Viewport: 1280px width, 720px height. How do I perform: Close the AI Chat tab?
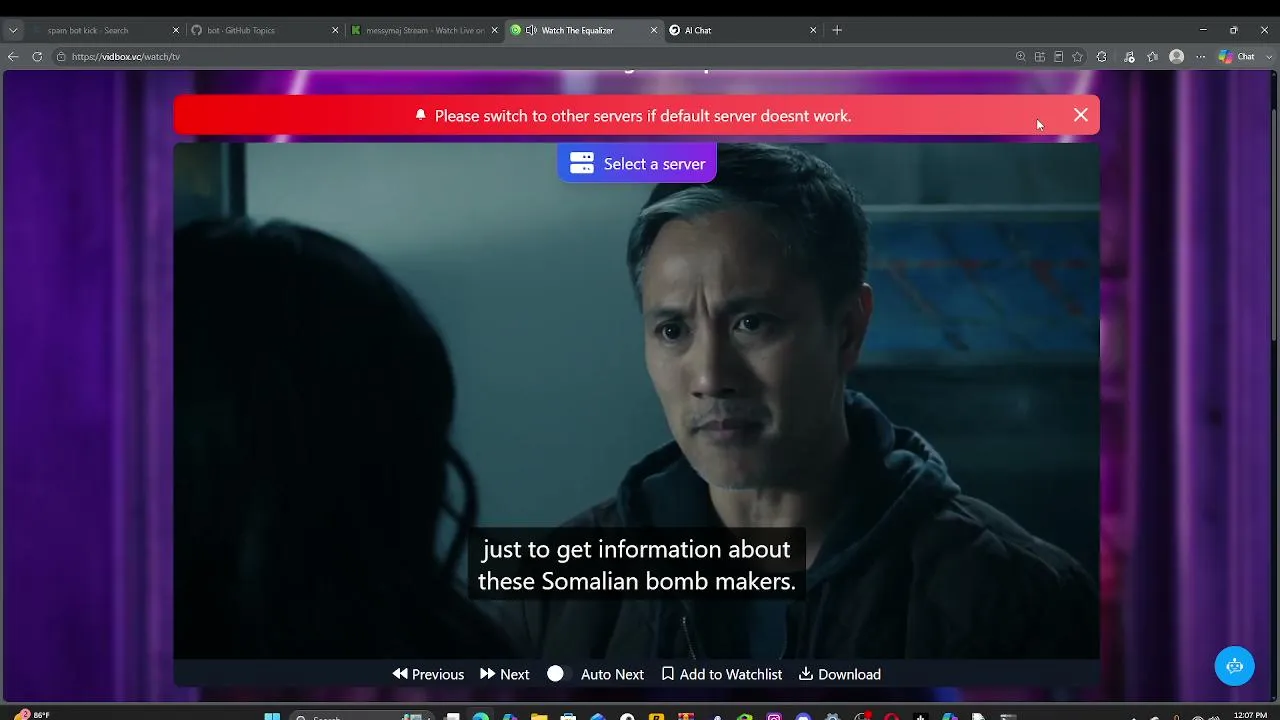tap(813, 30)
